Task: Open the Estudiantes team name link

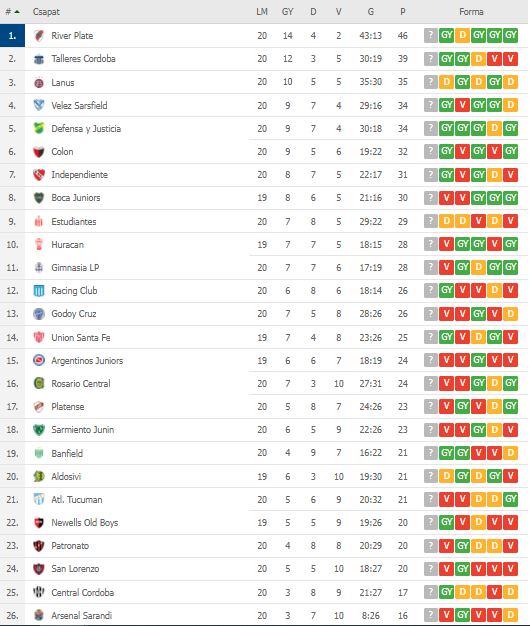Action: point(74,222)
